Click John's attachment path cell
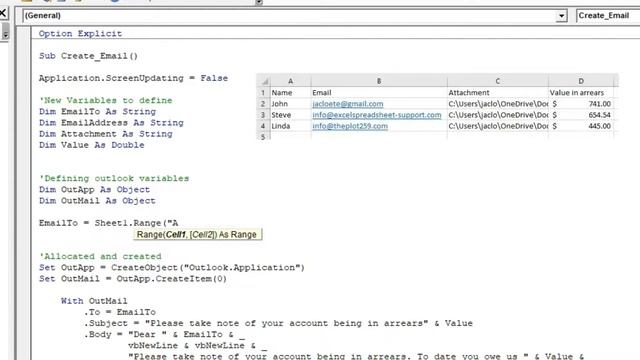Image resolution: width=640 pixels, height=360 pixels. pos(498,104)
